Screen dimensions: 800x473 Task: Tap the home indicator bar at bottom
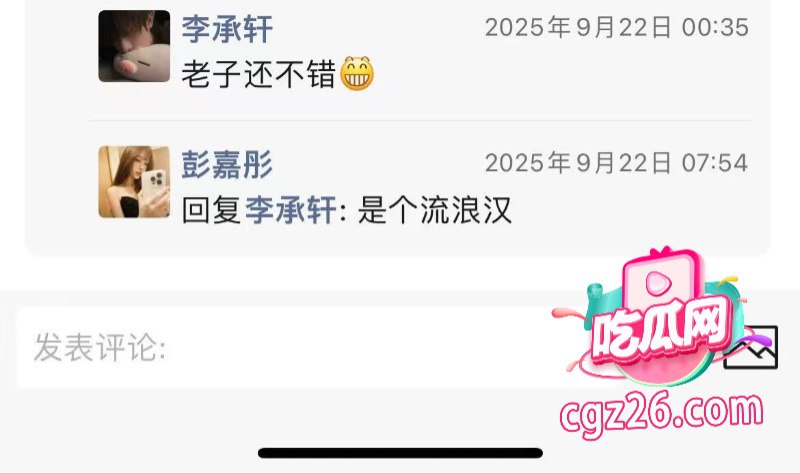[x=401, y=453]
